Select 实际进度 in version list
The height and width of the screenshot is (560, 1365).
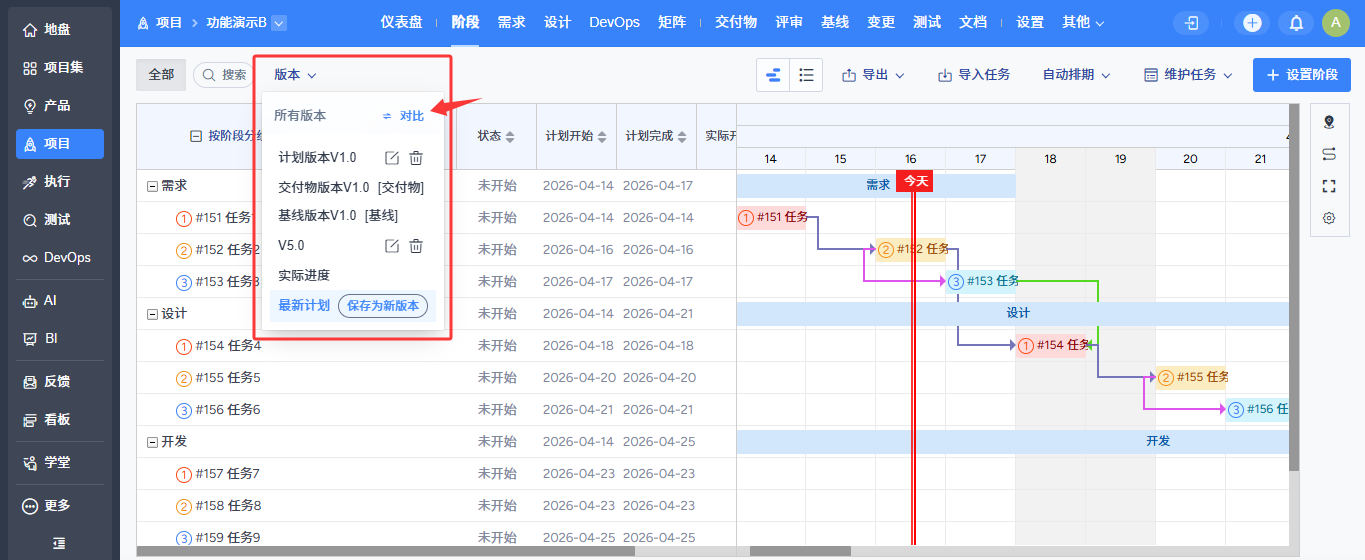pos(304,275)
